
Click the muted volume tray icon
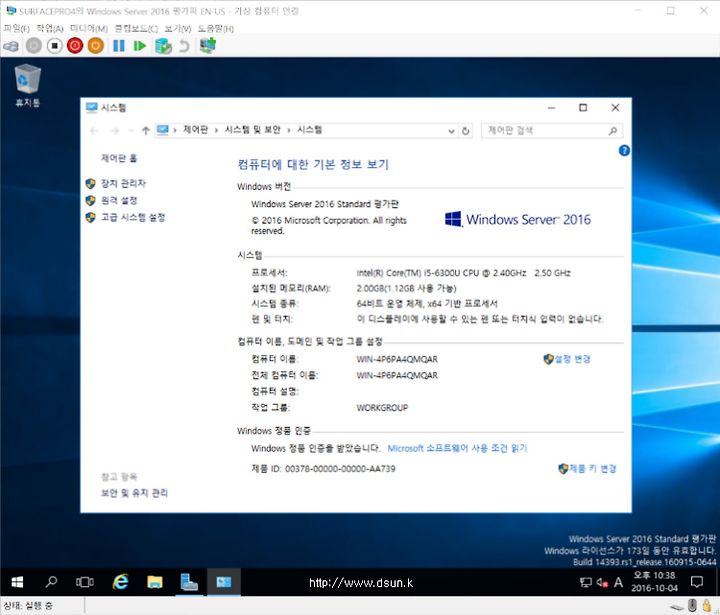pos(602,583)
